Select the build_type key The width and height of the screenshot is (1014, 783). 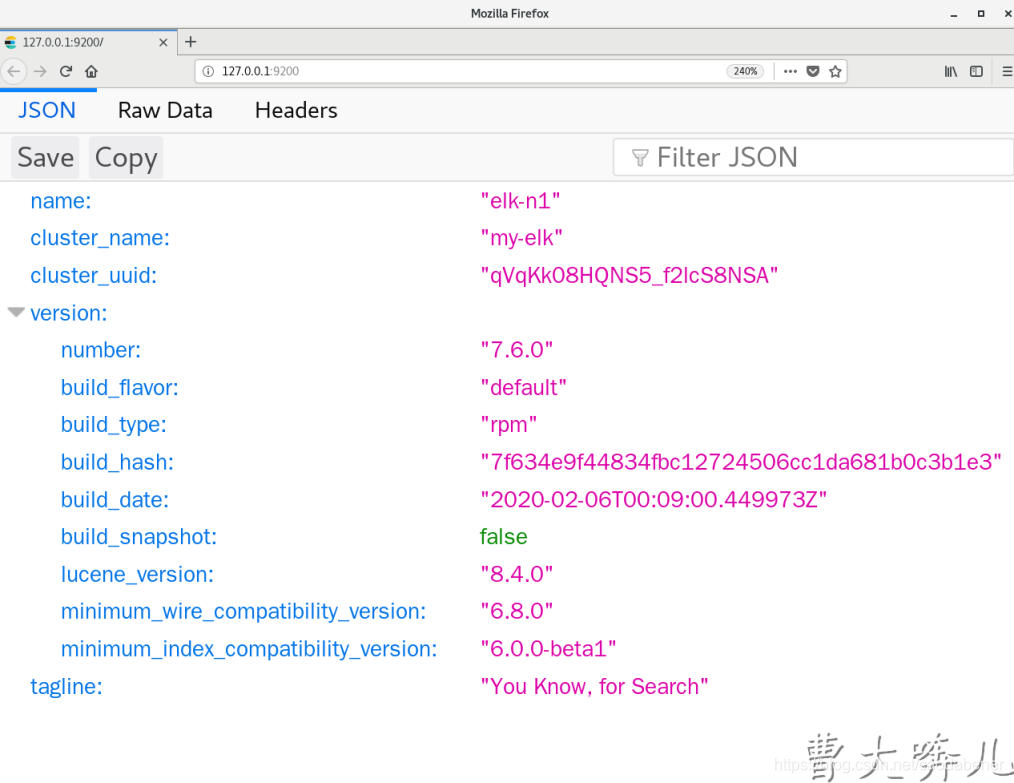coord(114,424)
